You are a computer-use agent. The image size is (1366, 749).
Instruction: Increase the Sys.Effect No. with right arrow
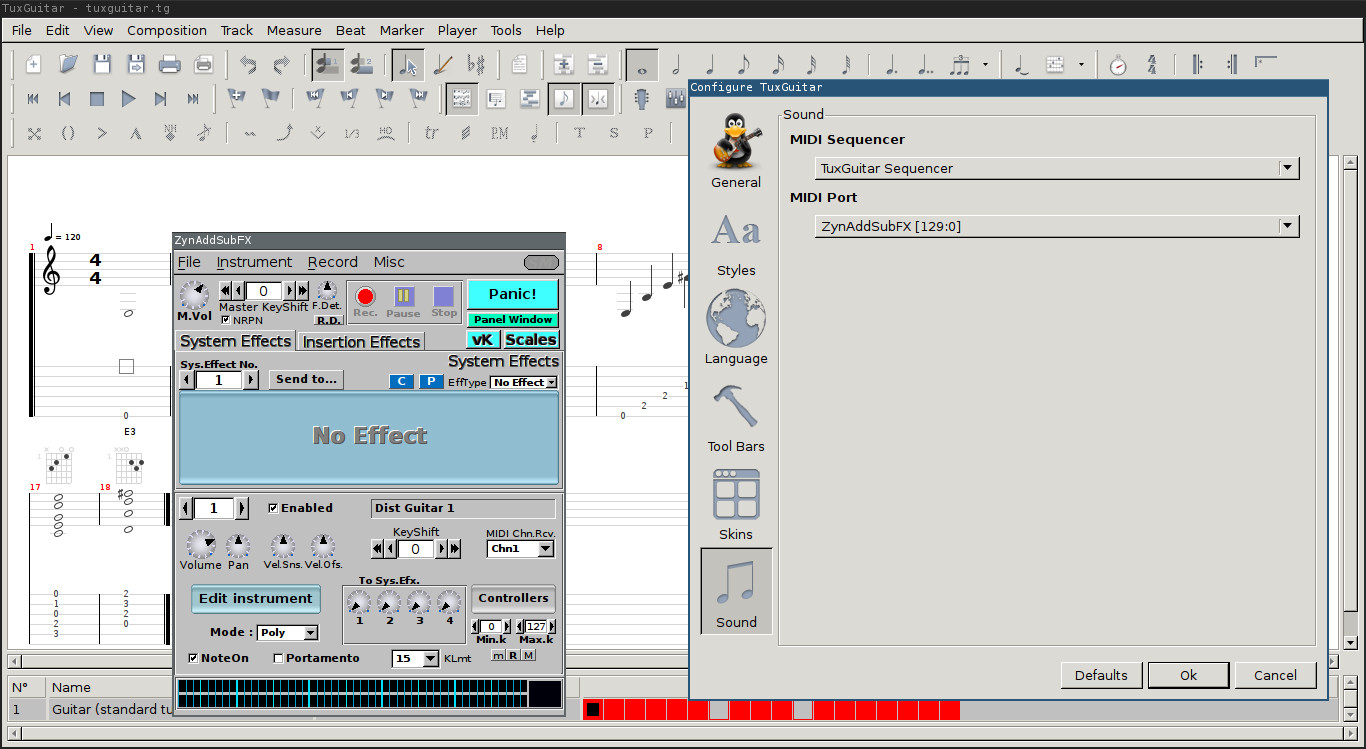251,380
